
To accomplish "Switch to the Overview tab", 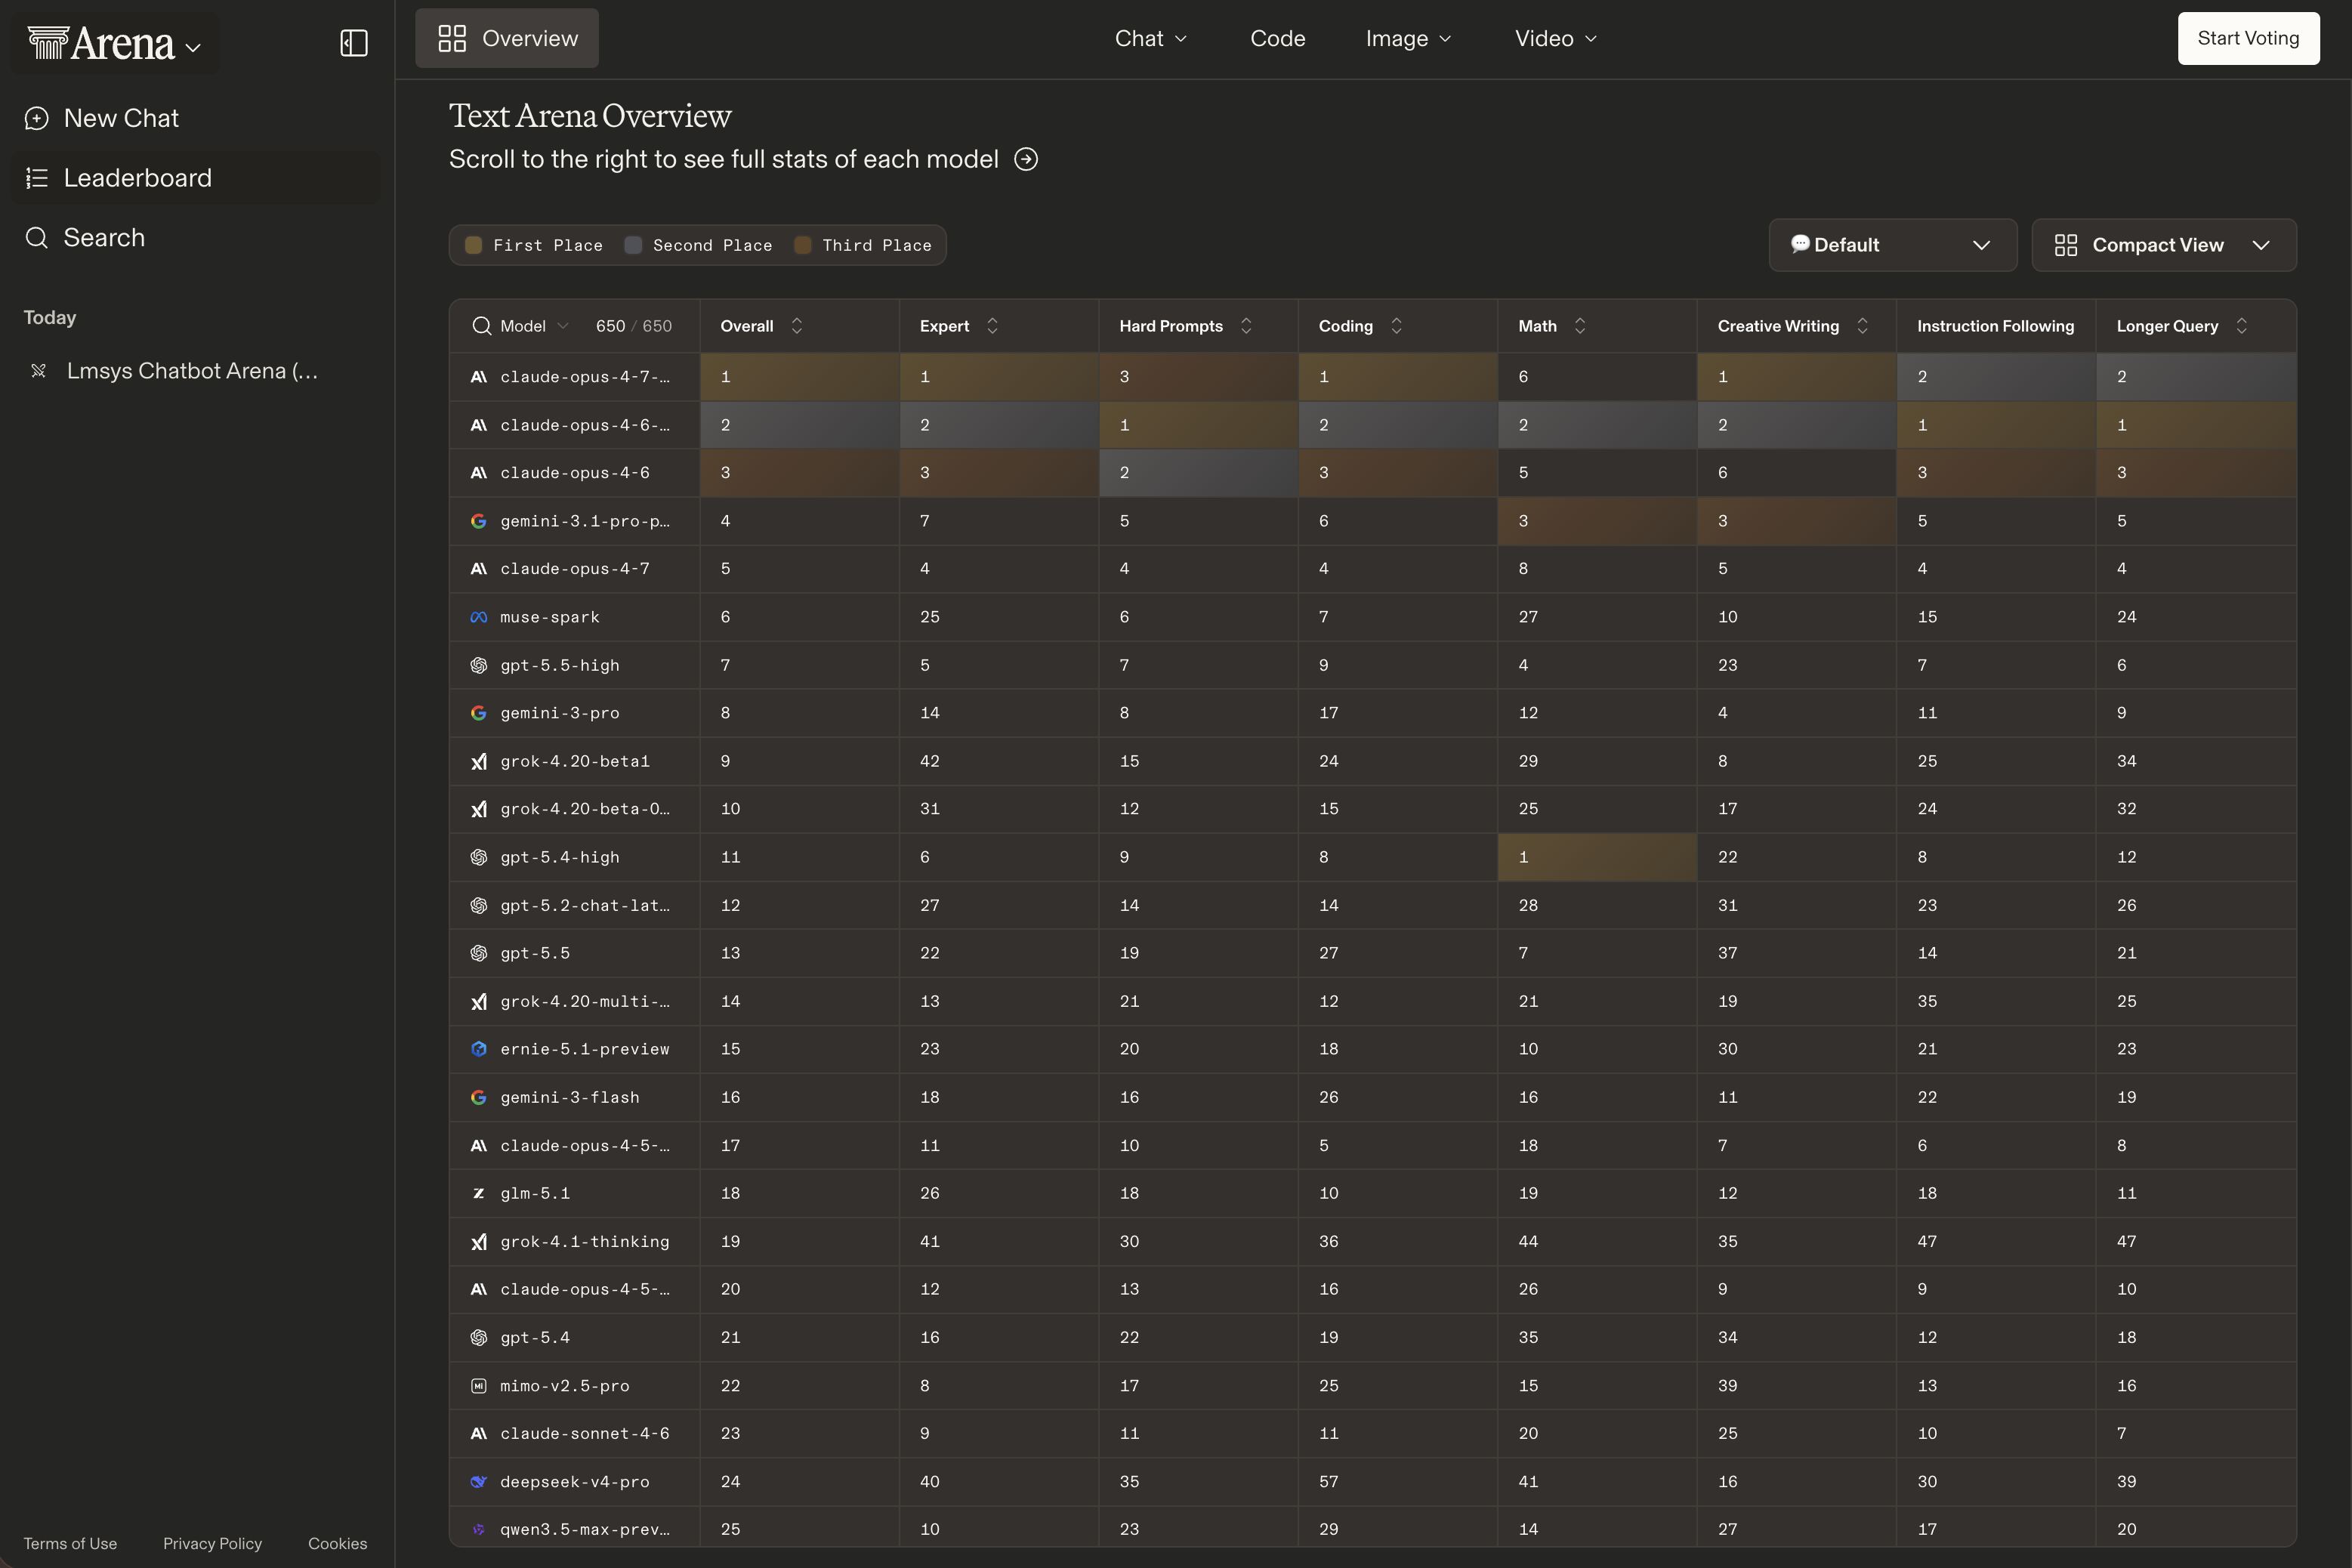I will pyautogui.click(x=507, y=38).
